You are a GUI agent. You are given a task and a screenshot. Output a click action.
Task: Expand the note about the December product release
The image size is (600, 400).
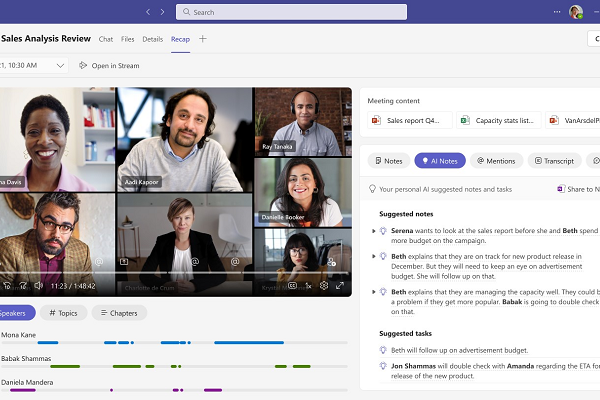point(373,256)
